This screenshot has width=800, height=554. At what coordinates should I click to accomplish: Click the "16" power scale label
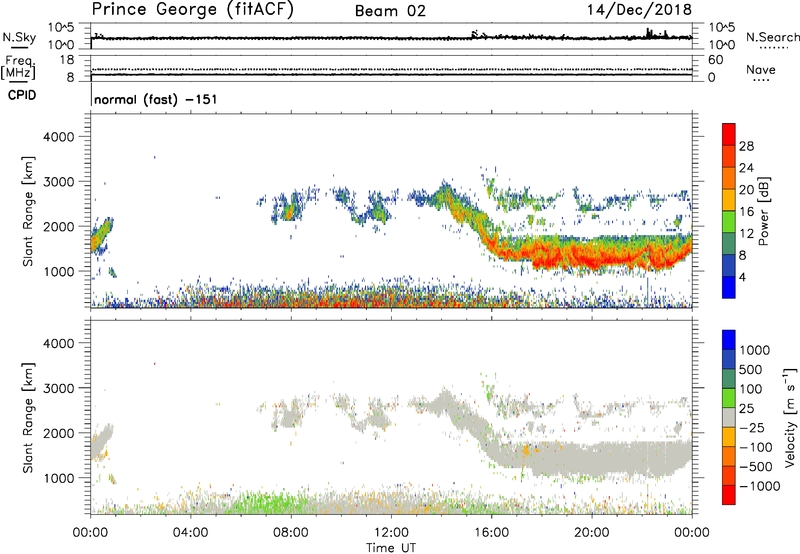pos(746,212)
